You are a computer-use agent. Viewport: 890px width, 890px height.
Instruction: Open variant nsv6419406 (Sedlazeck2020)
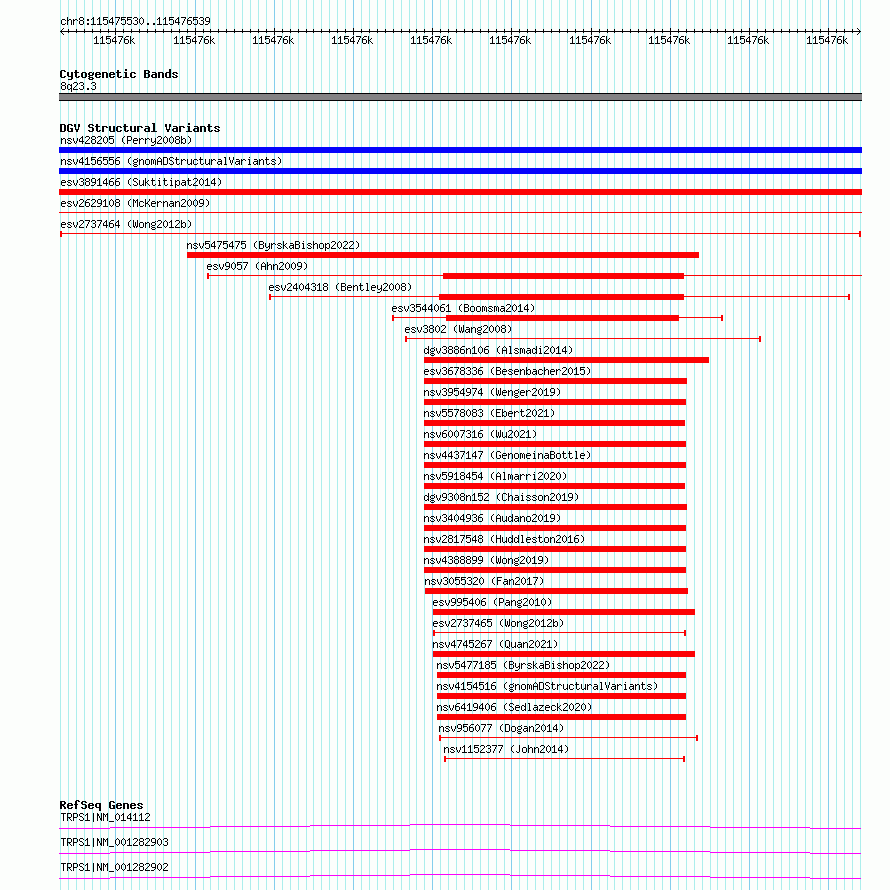[514, 707]
